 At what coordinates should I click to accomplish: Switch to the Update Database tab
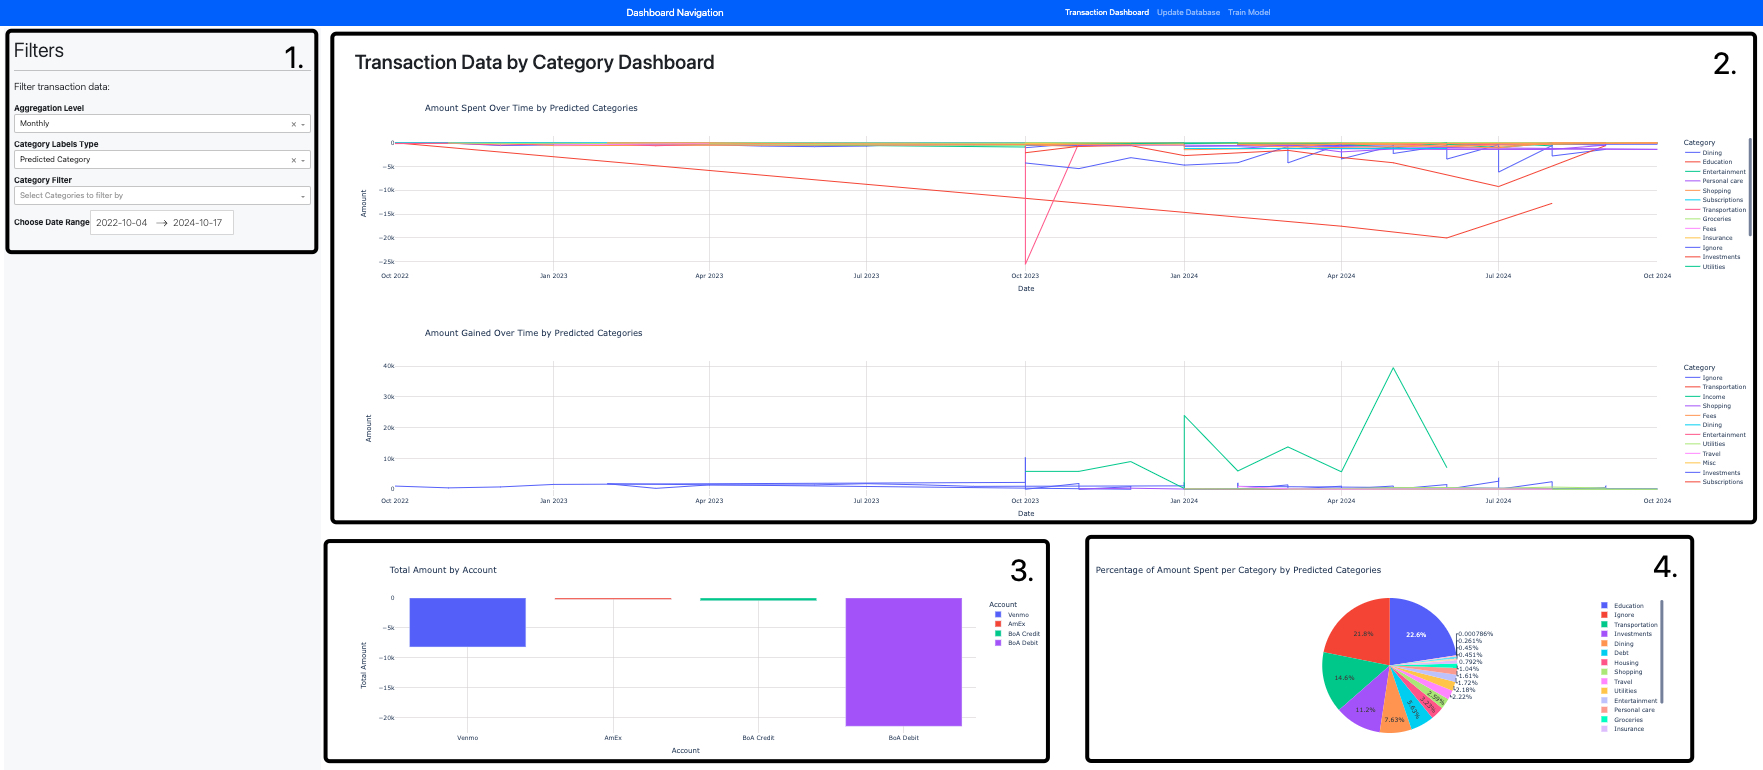click(x=1188, y=12)
